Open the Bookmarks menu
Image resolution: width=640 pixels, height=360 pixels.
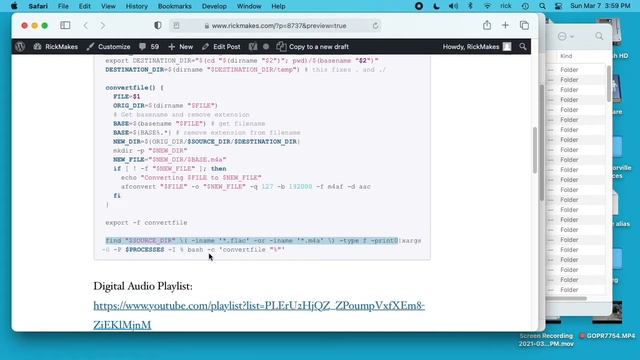click(x=175, y=6)
